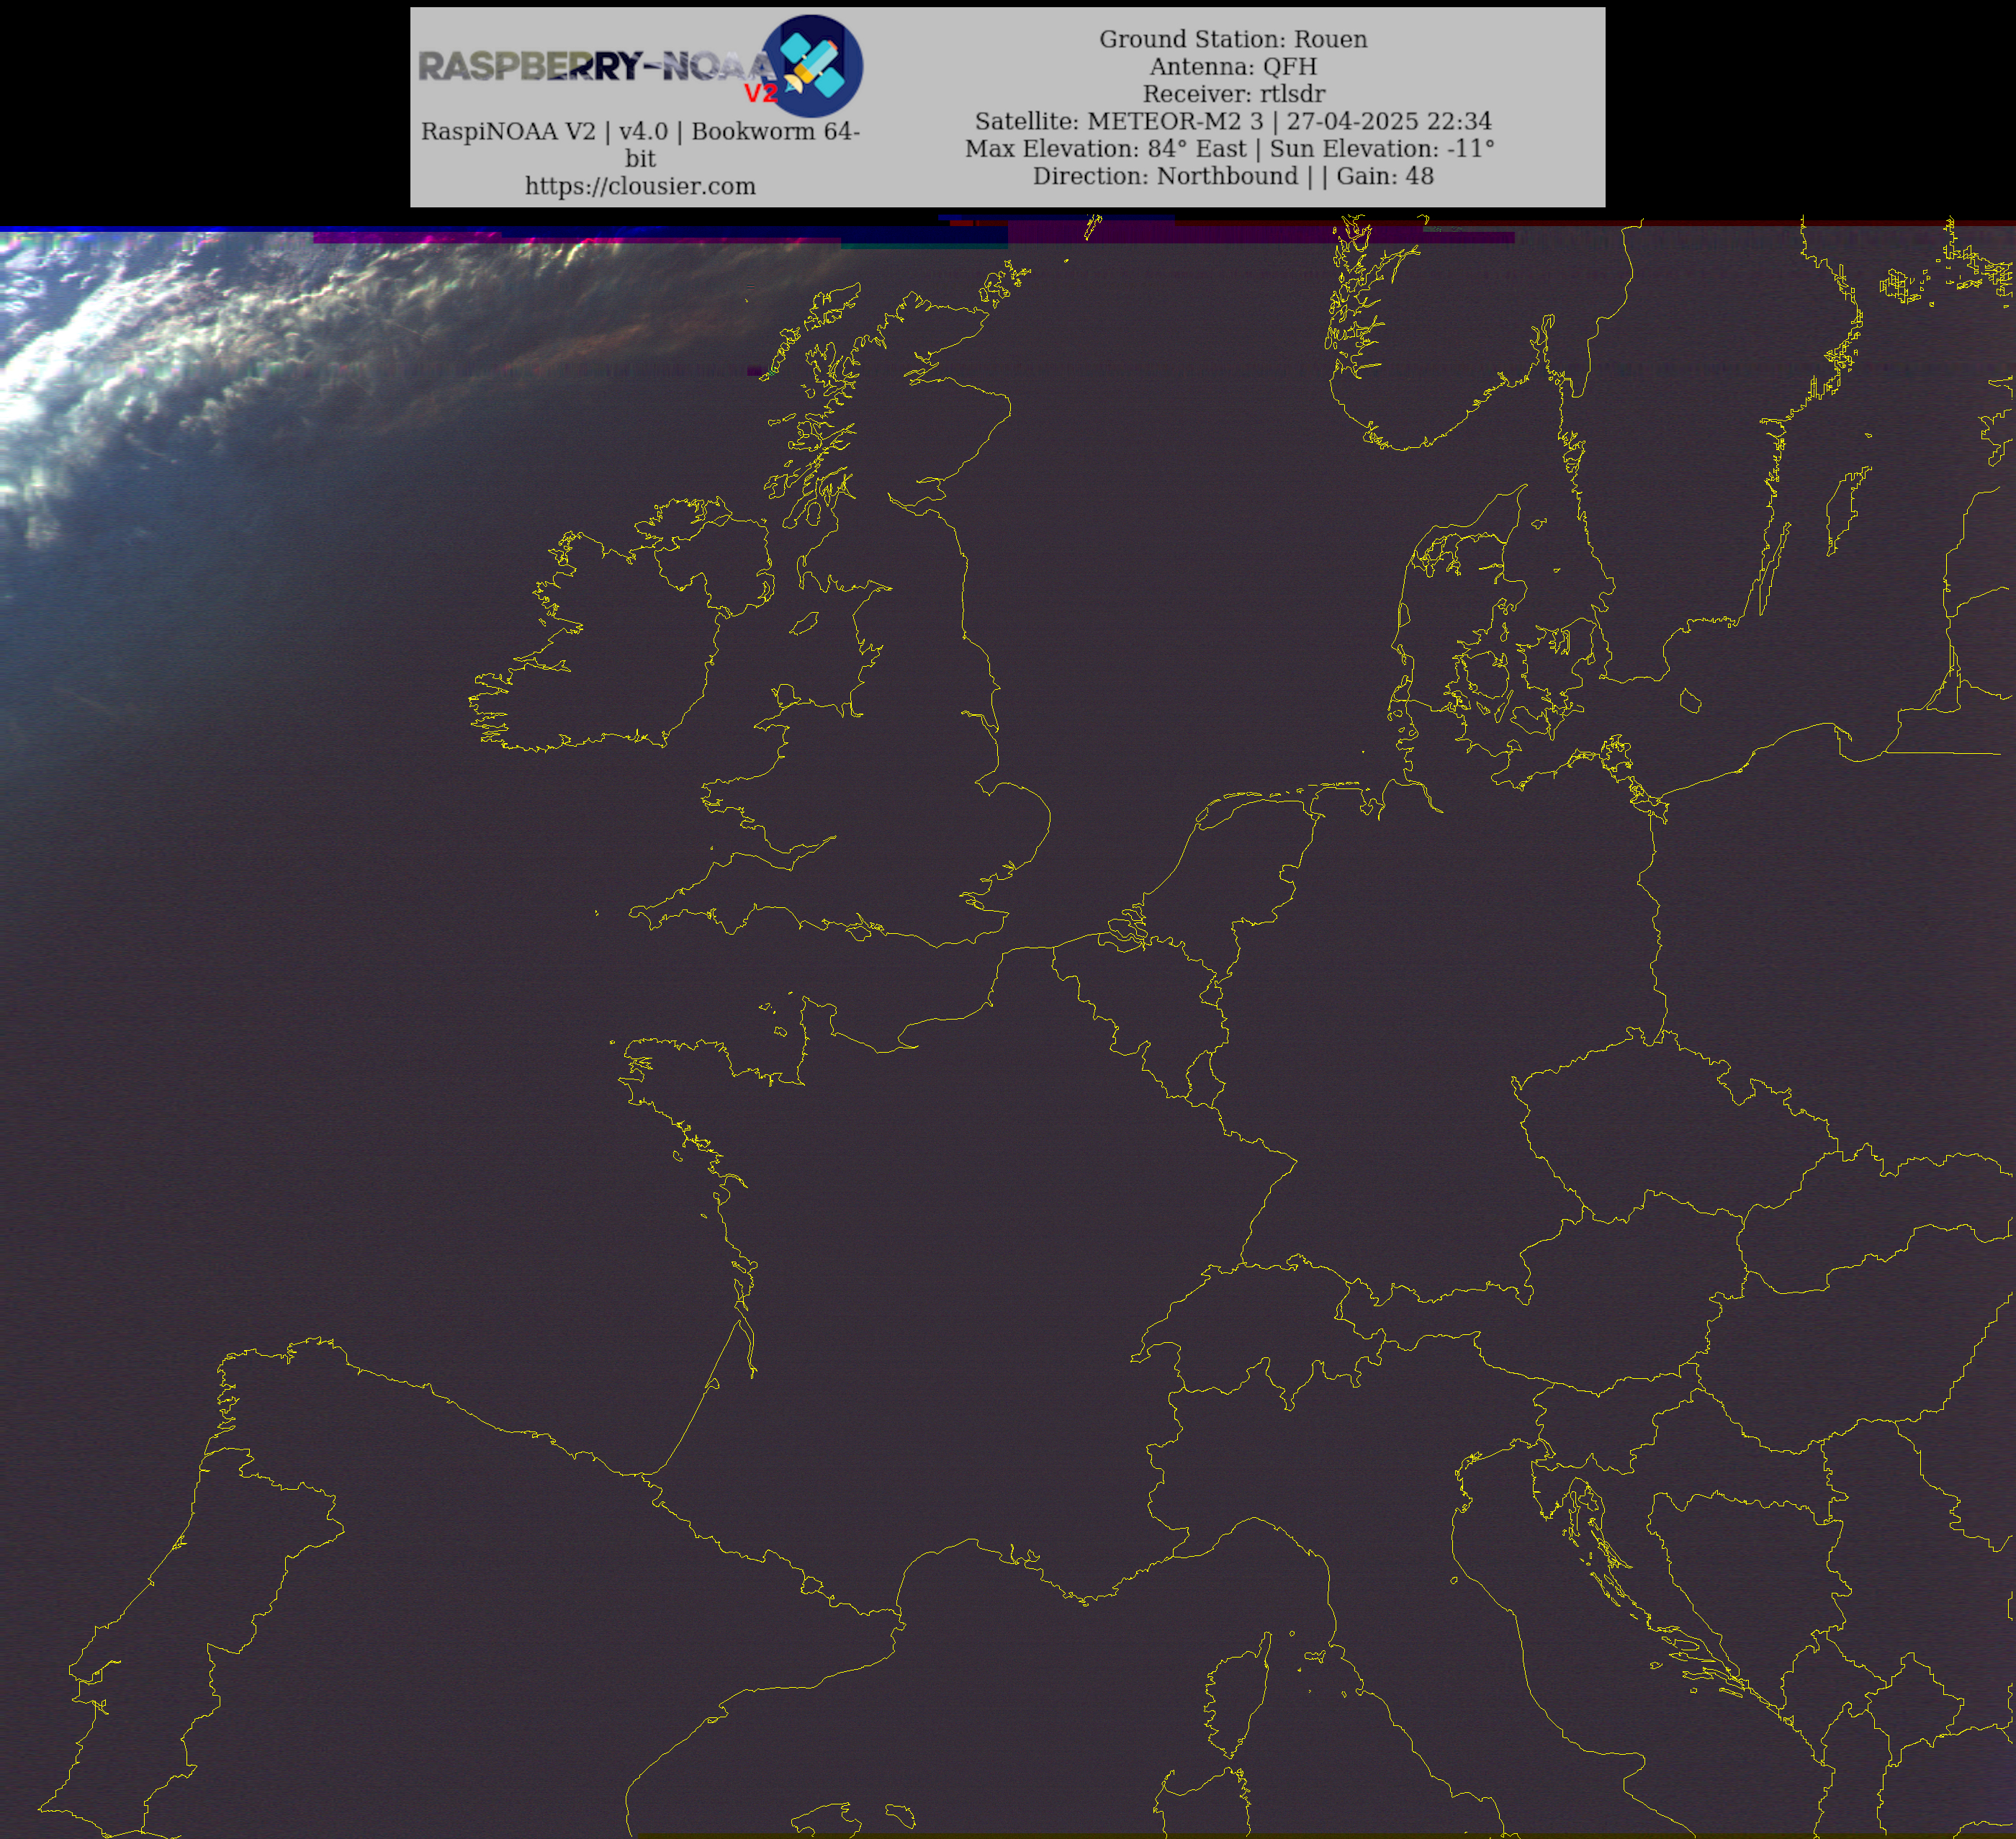Click the 'Satellite: METEOR-M2 3' date line

coord(1233,121)
